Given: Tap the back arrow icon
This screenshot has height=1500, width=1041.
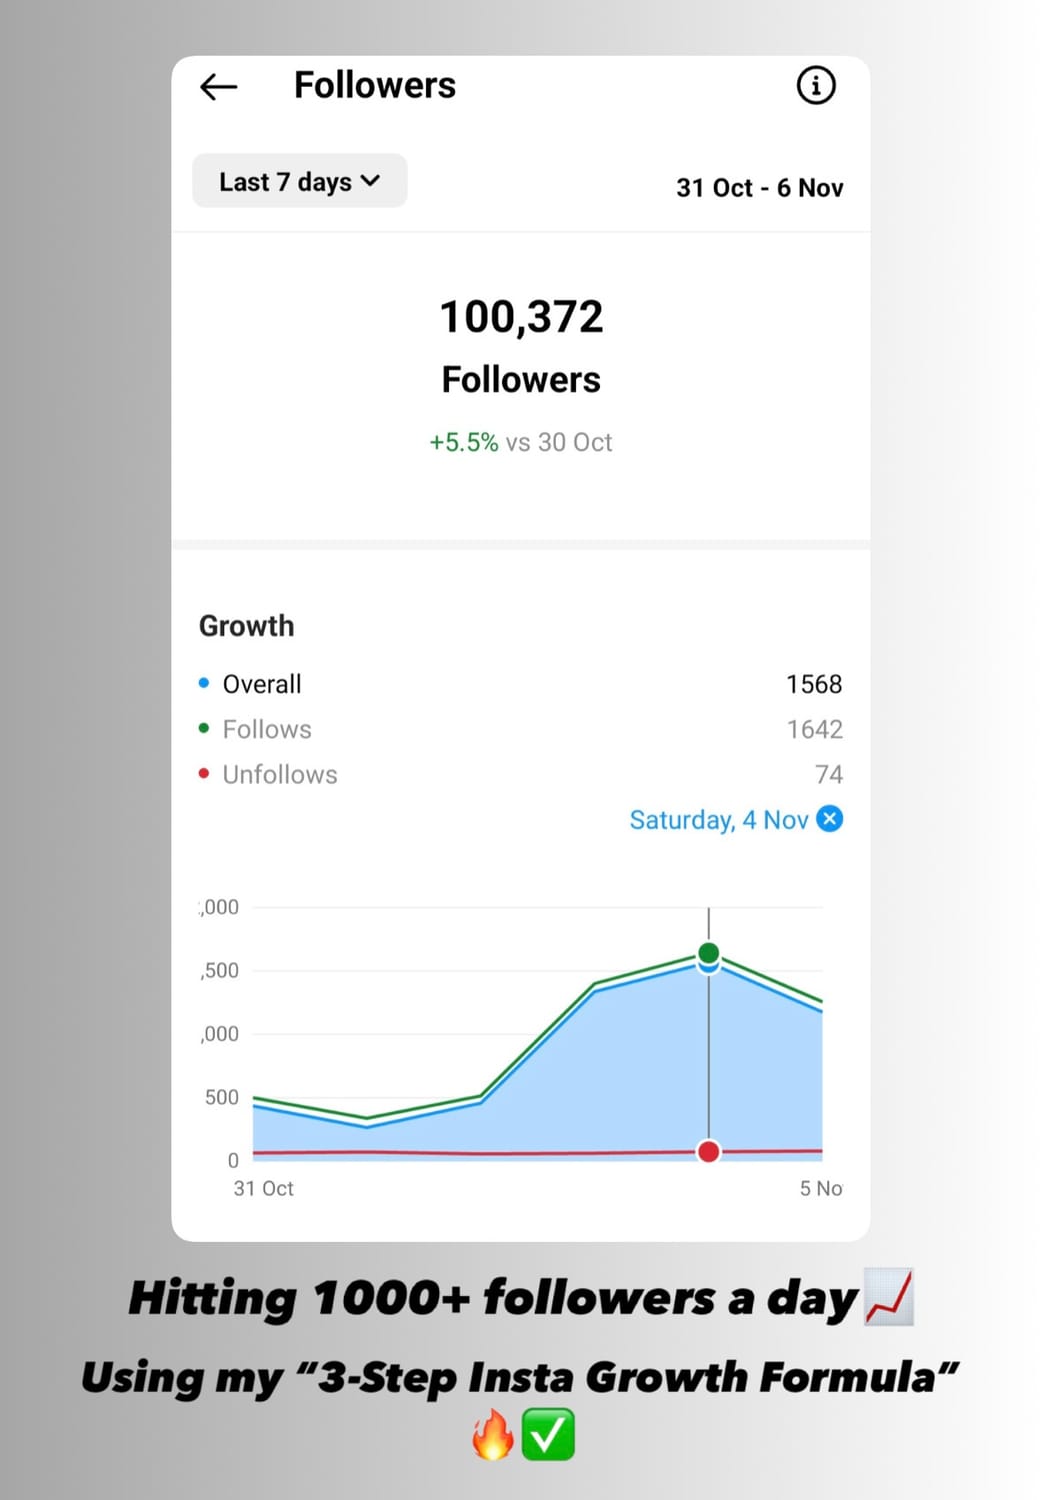Looking at the screenshot, I should point(218,87).
